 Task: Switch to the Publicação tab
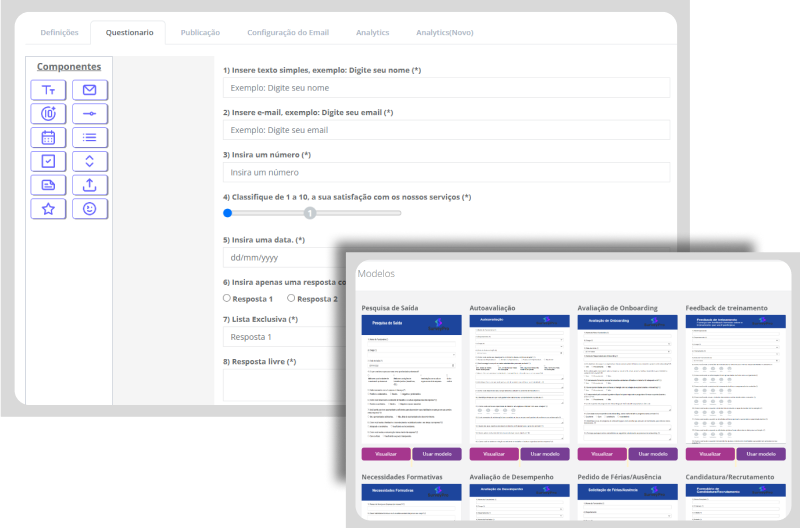tap(200, 32)
